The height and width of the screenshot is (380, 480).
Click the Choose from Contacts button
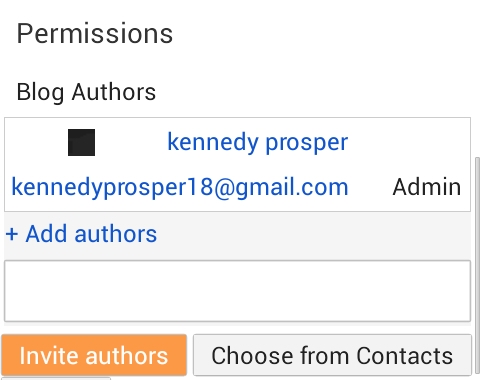coord(332,355)
